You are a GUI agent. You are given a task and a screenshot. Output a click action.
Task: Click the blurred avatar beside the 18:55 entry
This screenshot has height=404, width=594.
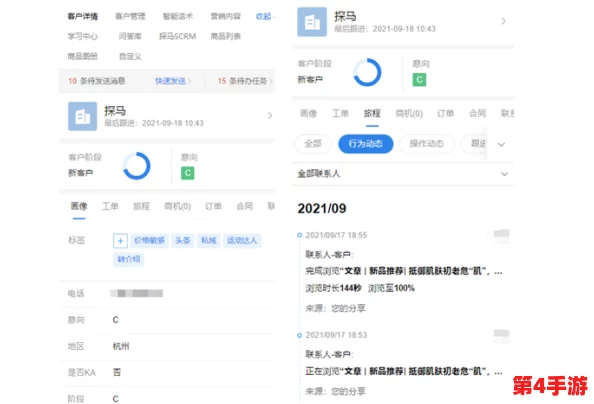[502, 235]
